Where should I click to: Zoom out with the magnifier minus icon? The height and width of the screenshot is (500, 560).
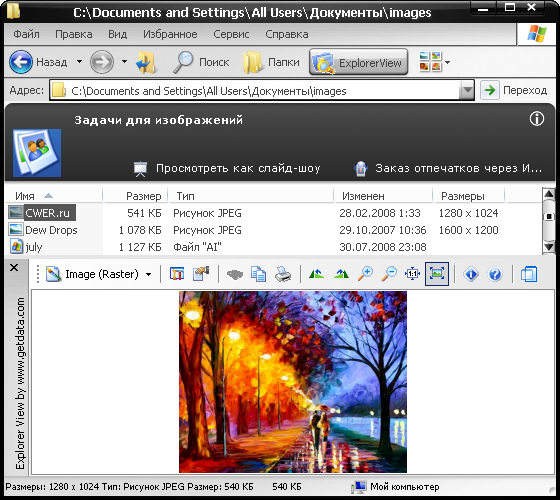coord(389,274)
